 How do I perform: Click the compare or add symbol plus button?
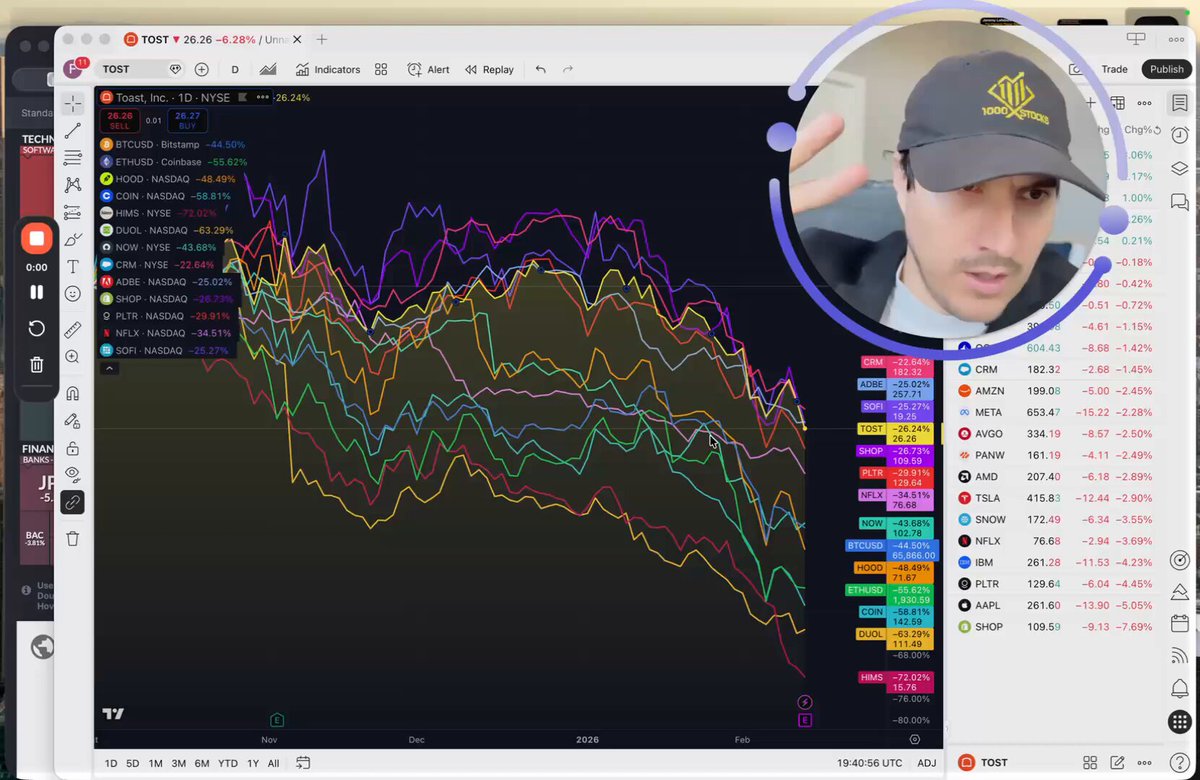click(x=202, y=69)
